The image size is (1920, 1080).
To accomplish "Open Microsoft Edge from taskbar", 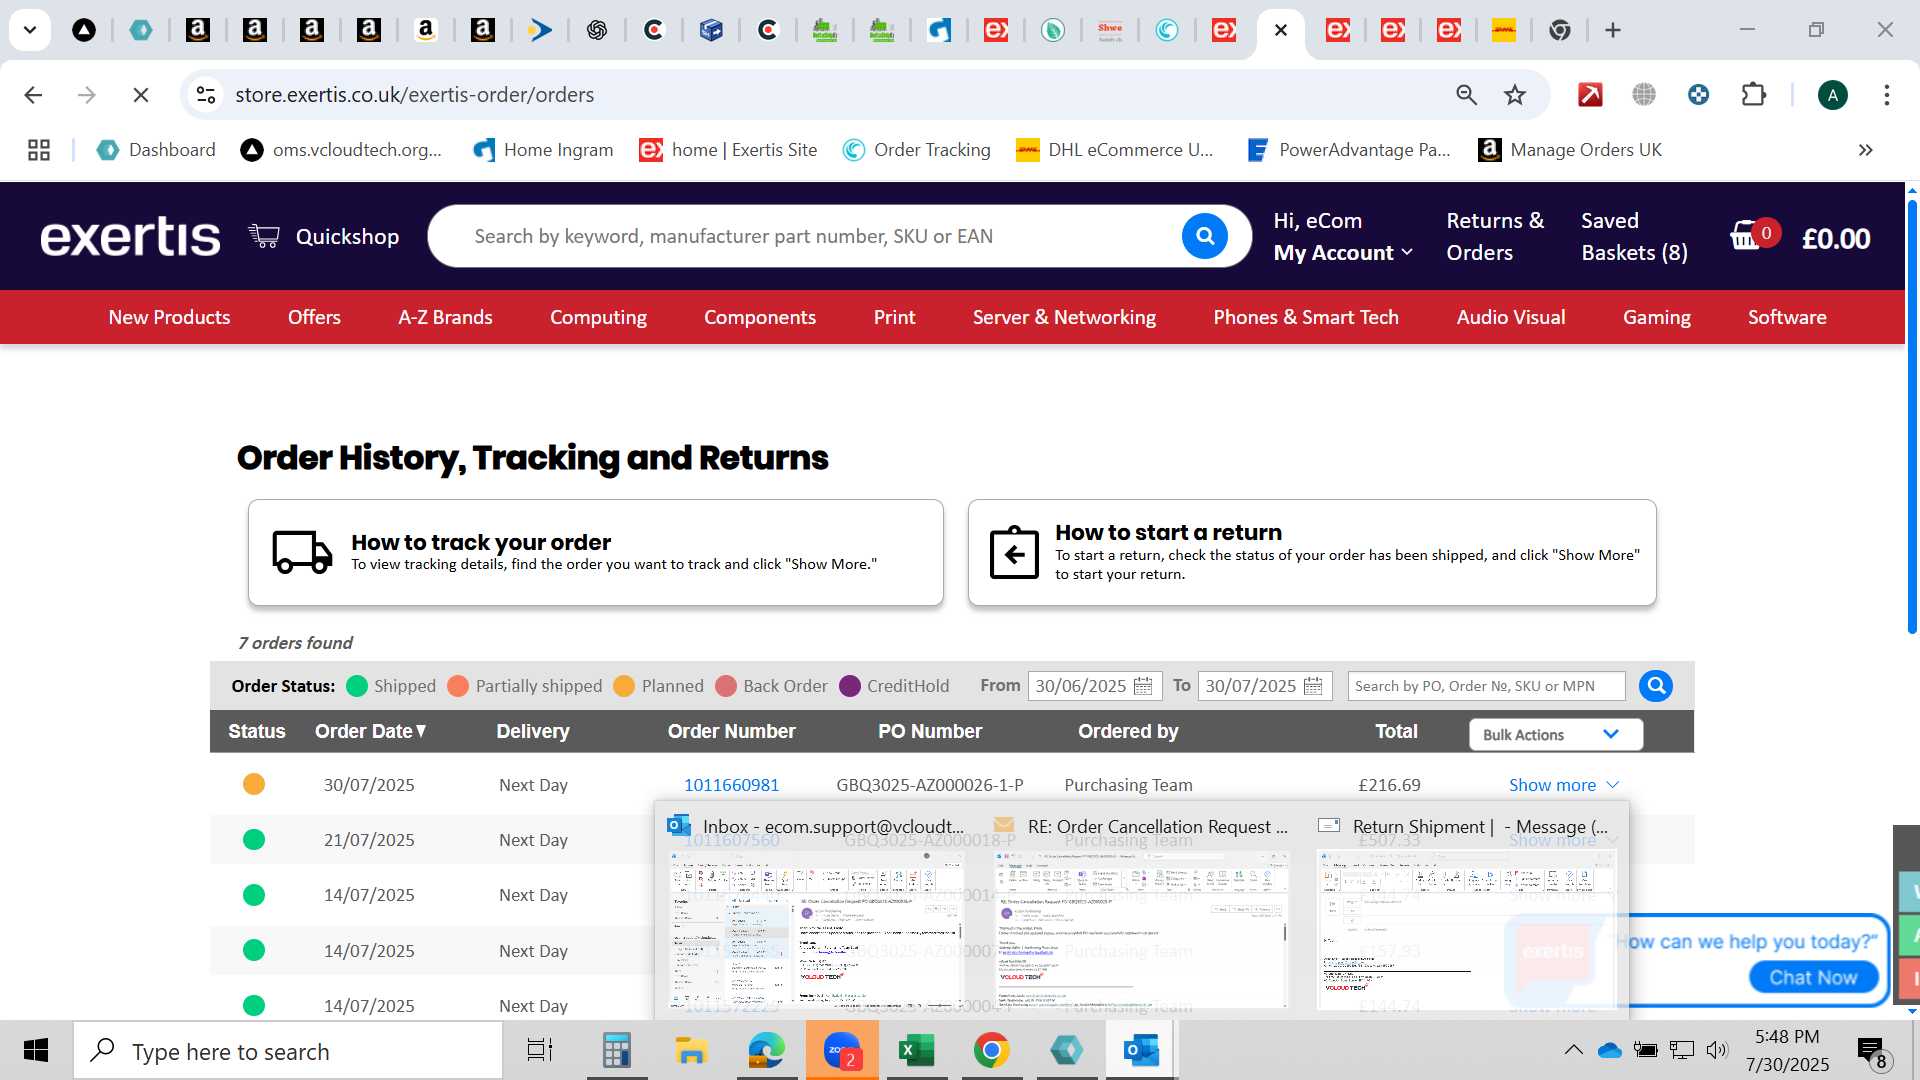I will (x=767, y=1051).
